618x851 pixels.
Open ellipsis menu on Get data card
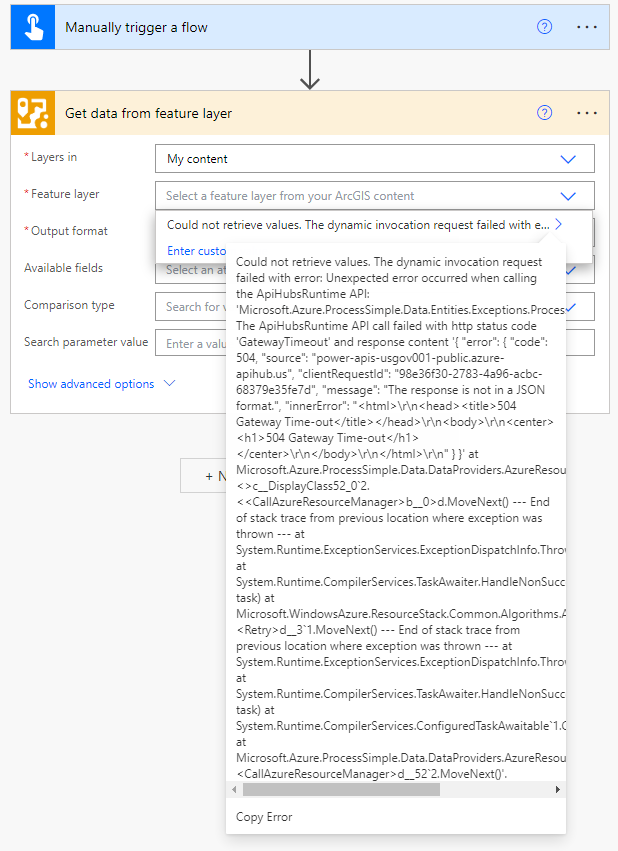[587, 113]
